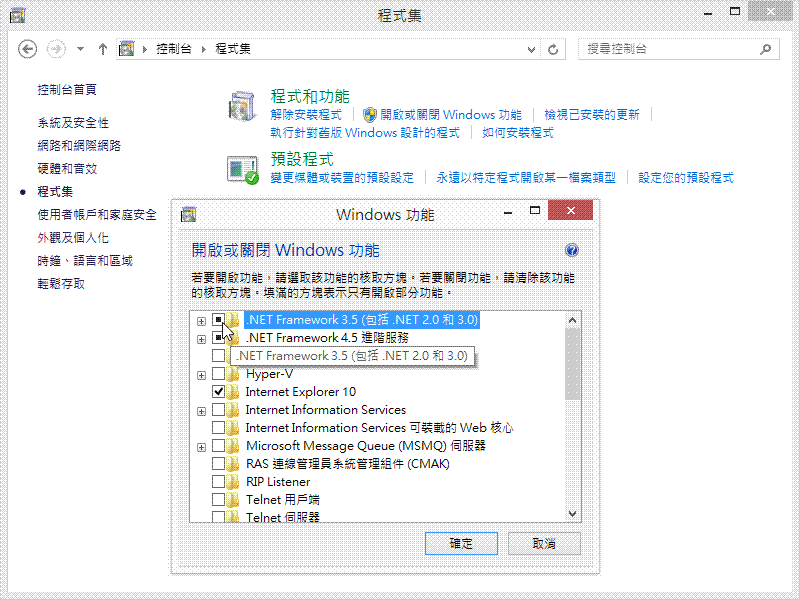Open 系統及安全性 category
800x600 pixels.
tap(73, 123)
